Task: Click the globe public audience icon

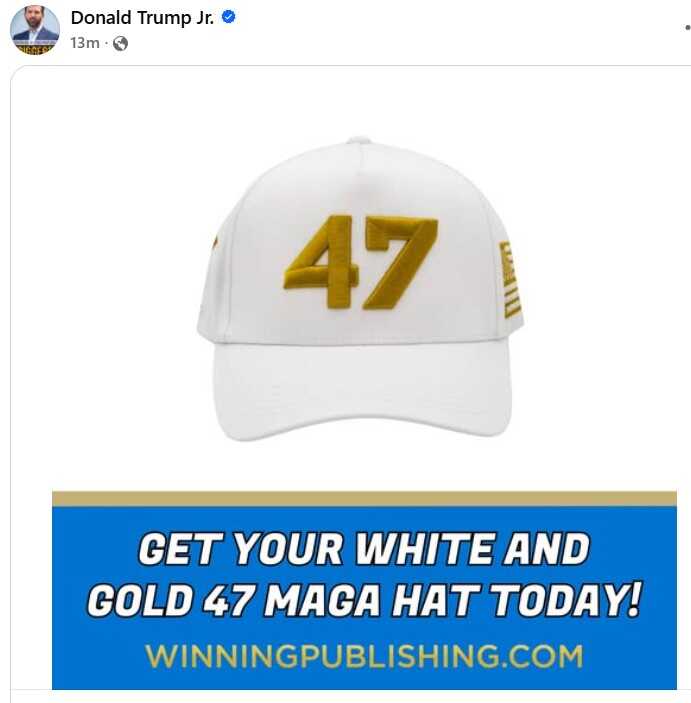Action: 120,43
